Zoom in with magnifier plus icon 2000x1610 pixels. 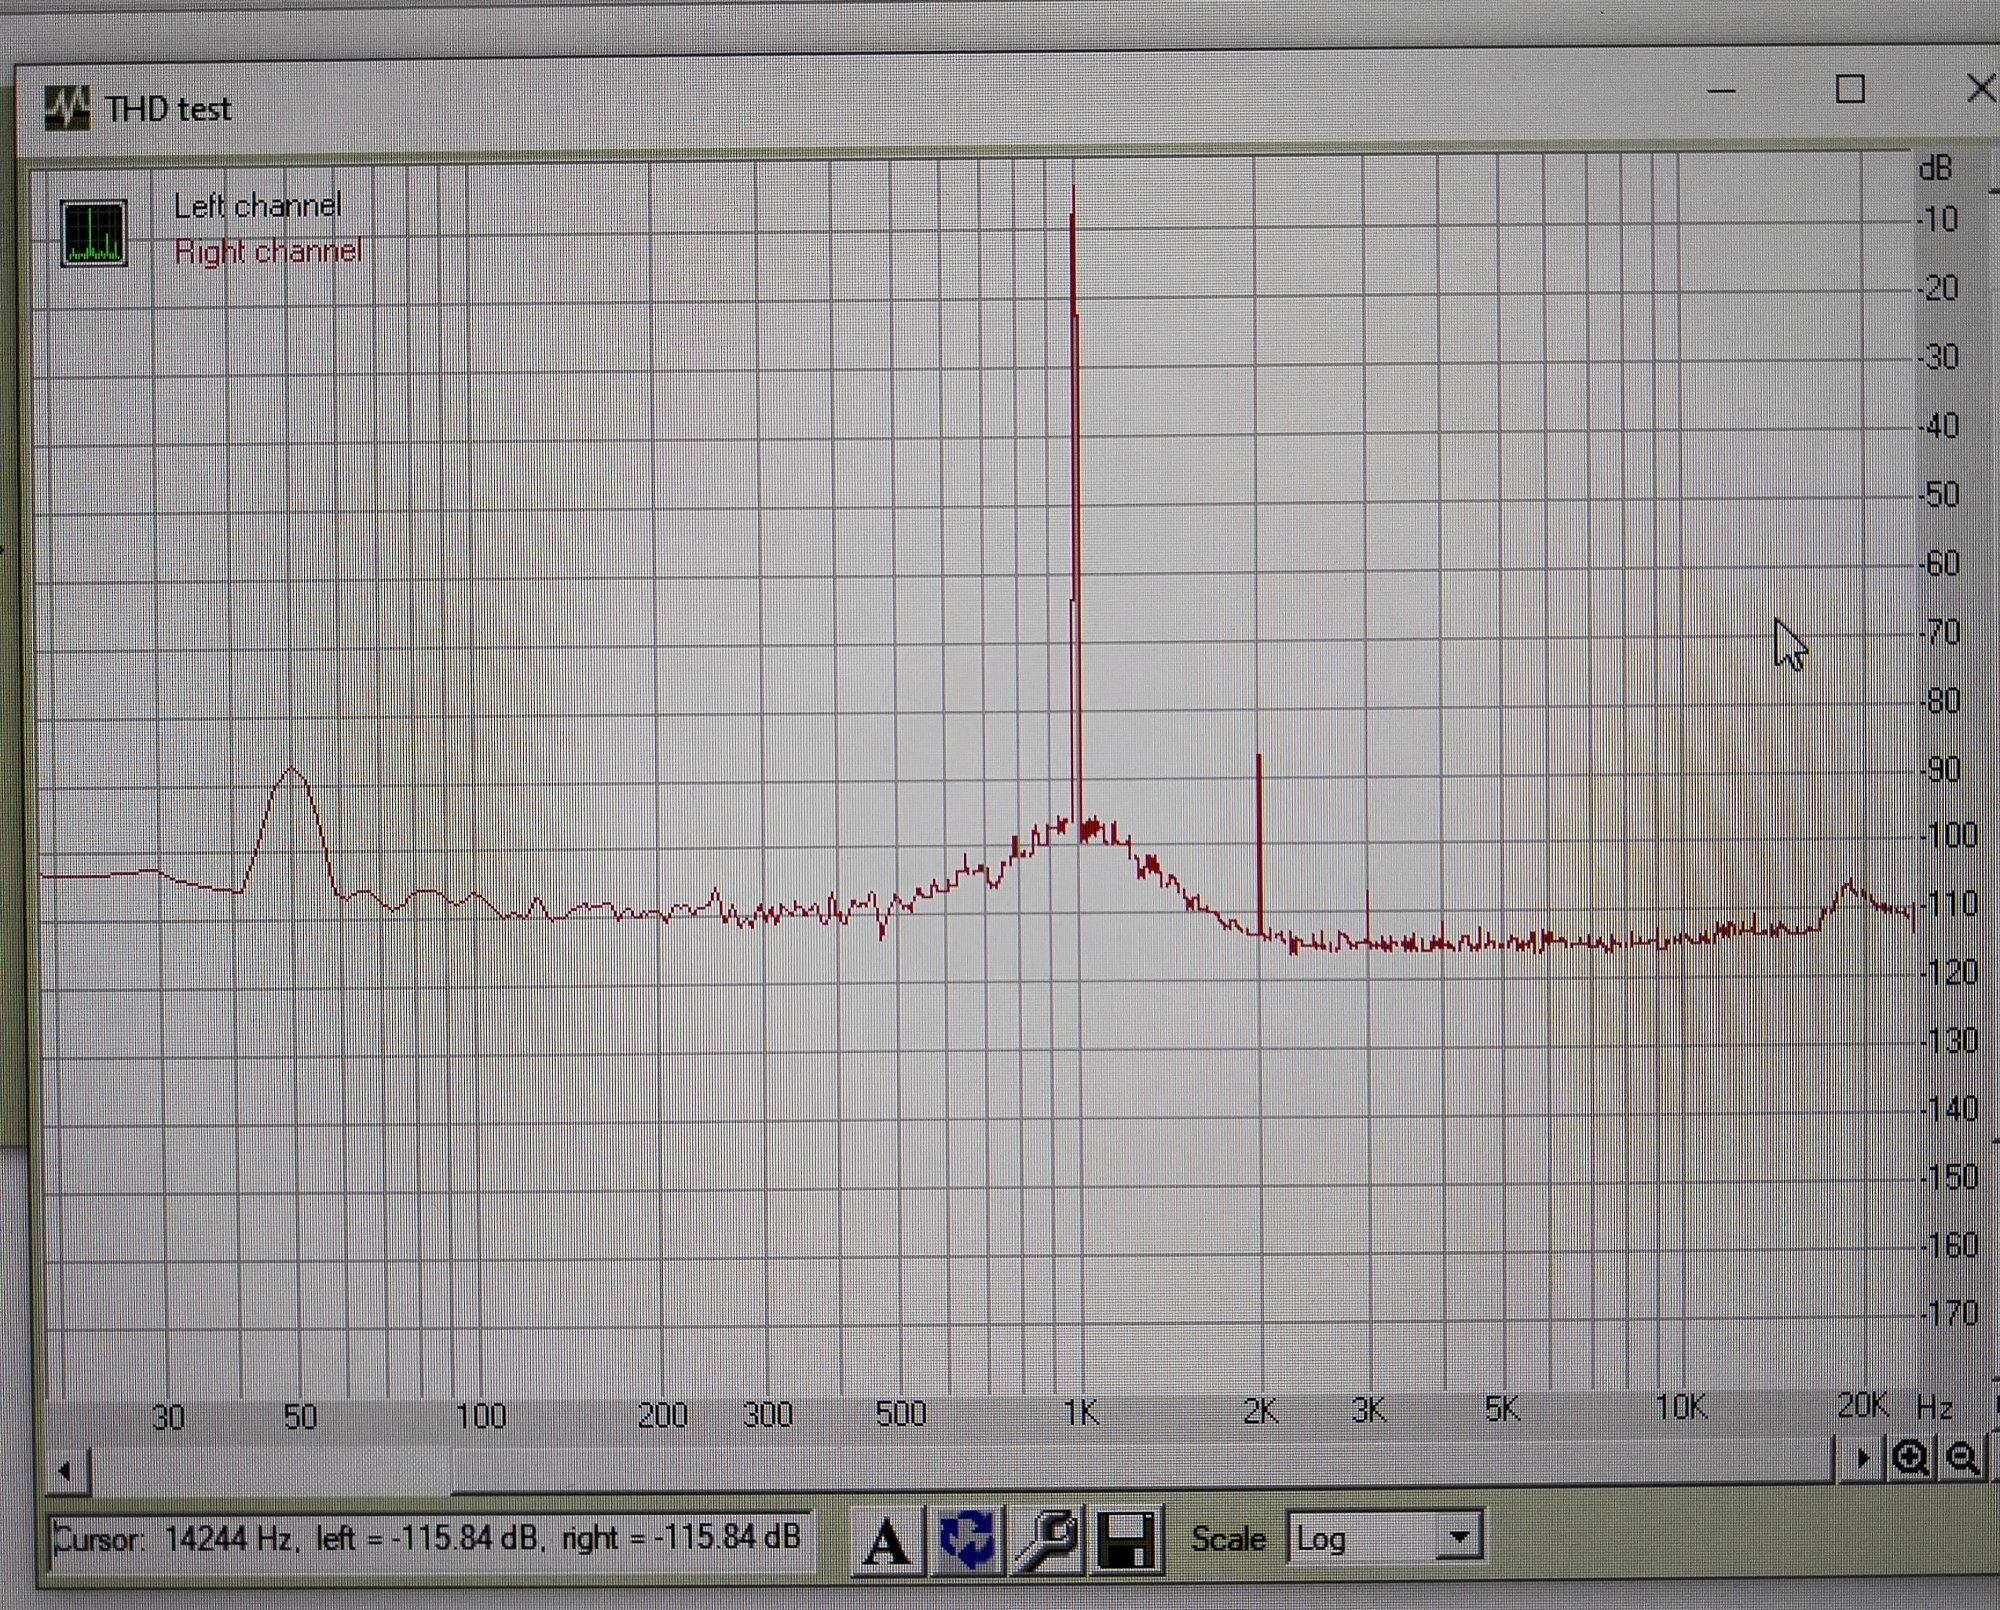coord(1910,1458)
